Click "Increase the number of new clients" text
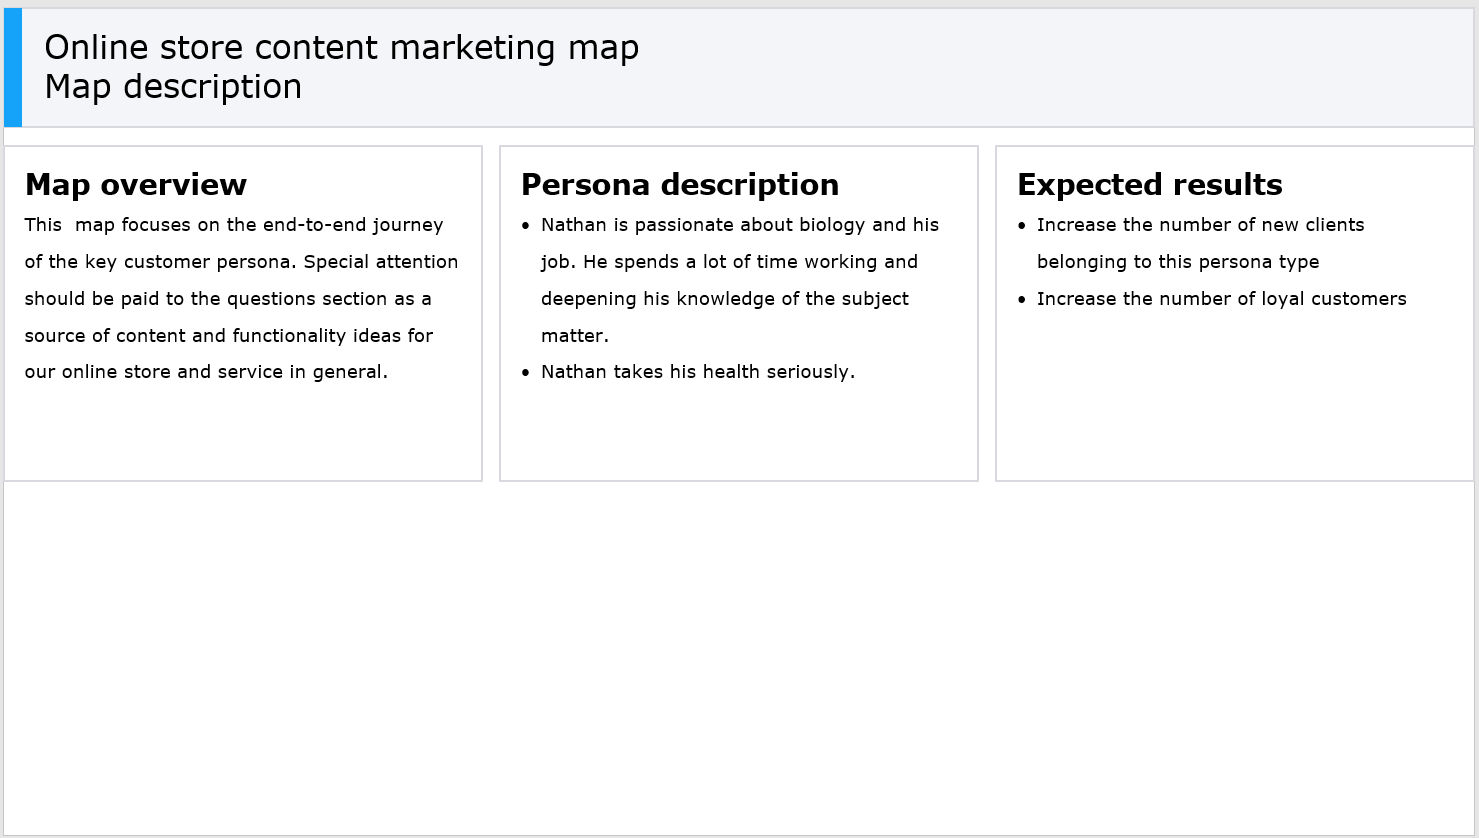 (1200, 225)
